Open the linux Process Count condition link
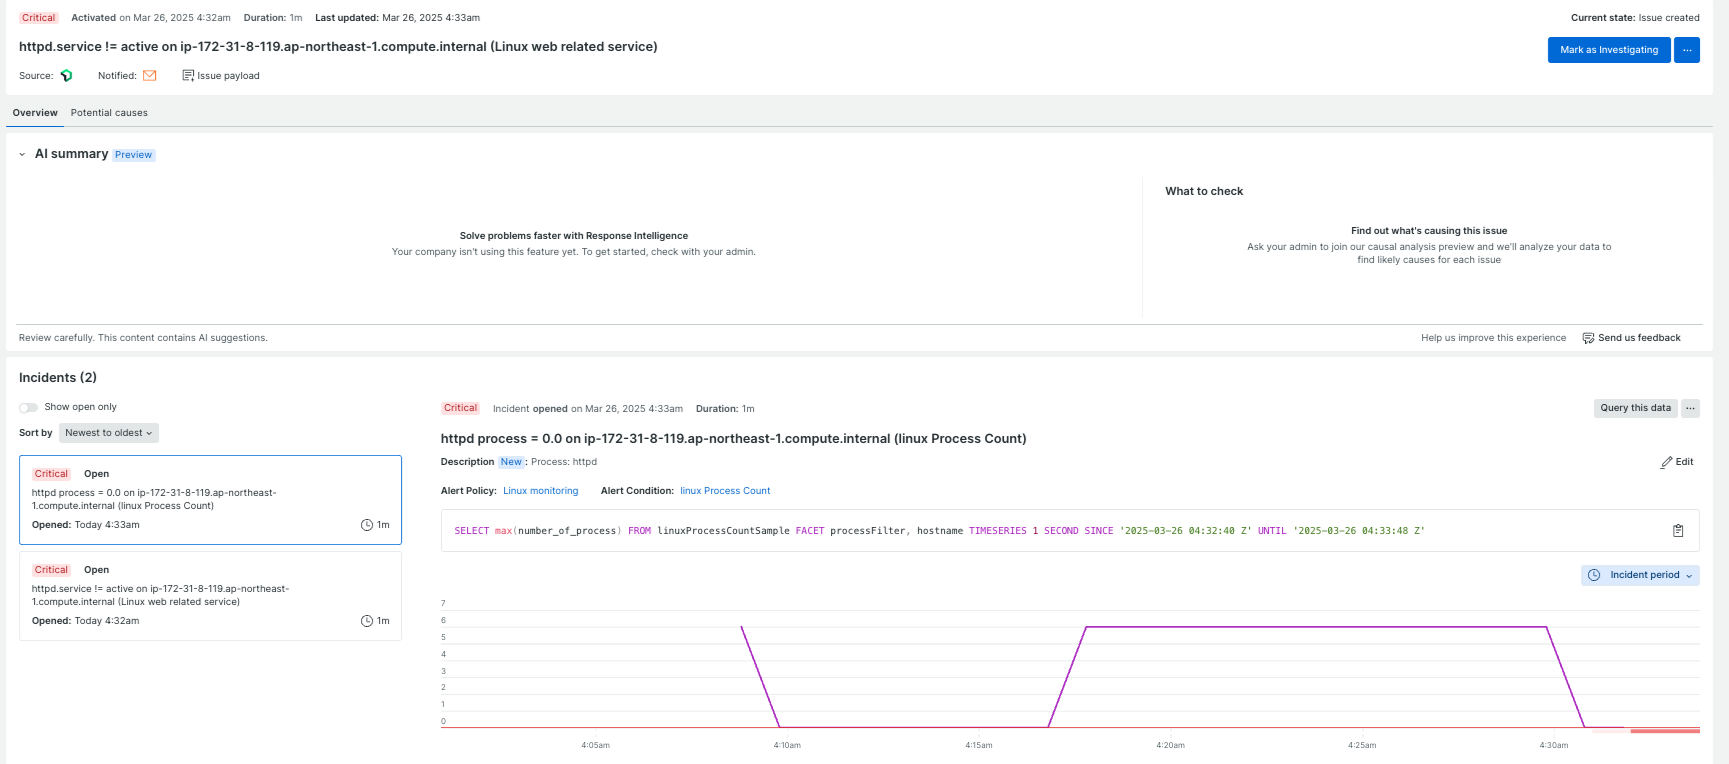This screenshot has width=1729, height=764. (725, 491)
